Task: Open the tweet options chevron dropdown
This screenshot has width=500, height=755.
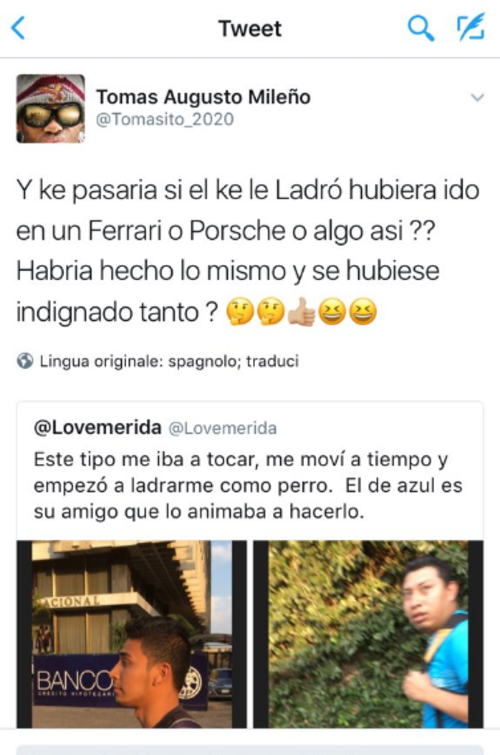Action: coord(477,97)
